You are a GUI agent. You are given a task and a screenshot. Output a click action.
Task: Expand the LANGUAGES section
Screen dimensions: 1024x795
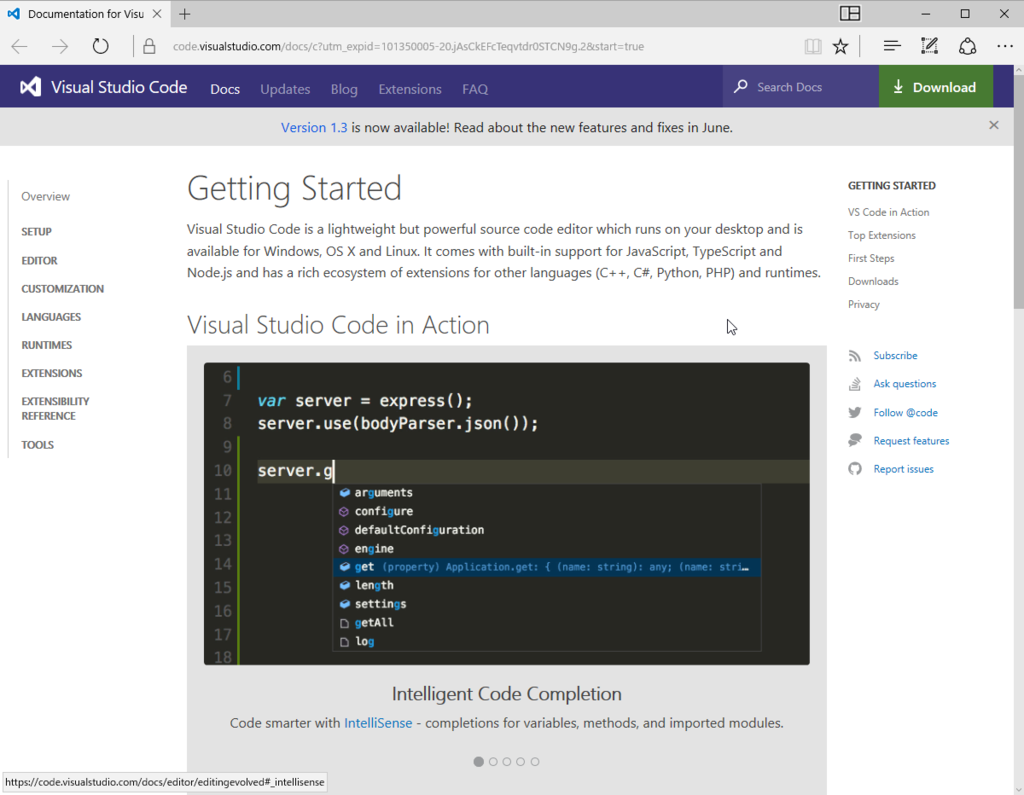[x=51, y=316]
